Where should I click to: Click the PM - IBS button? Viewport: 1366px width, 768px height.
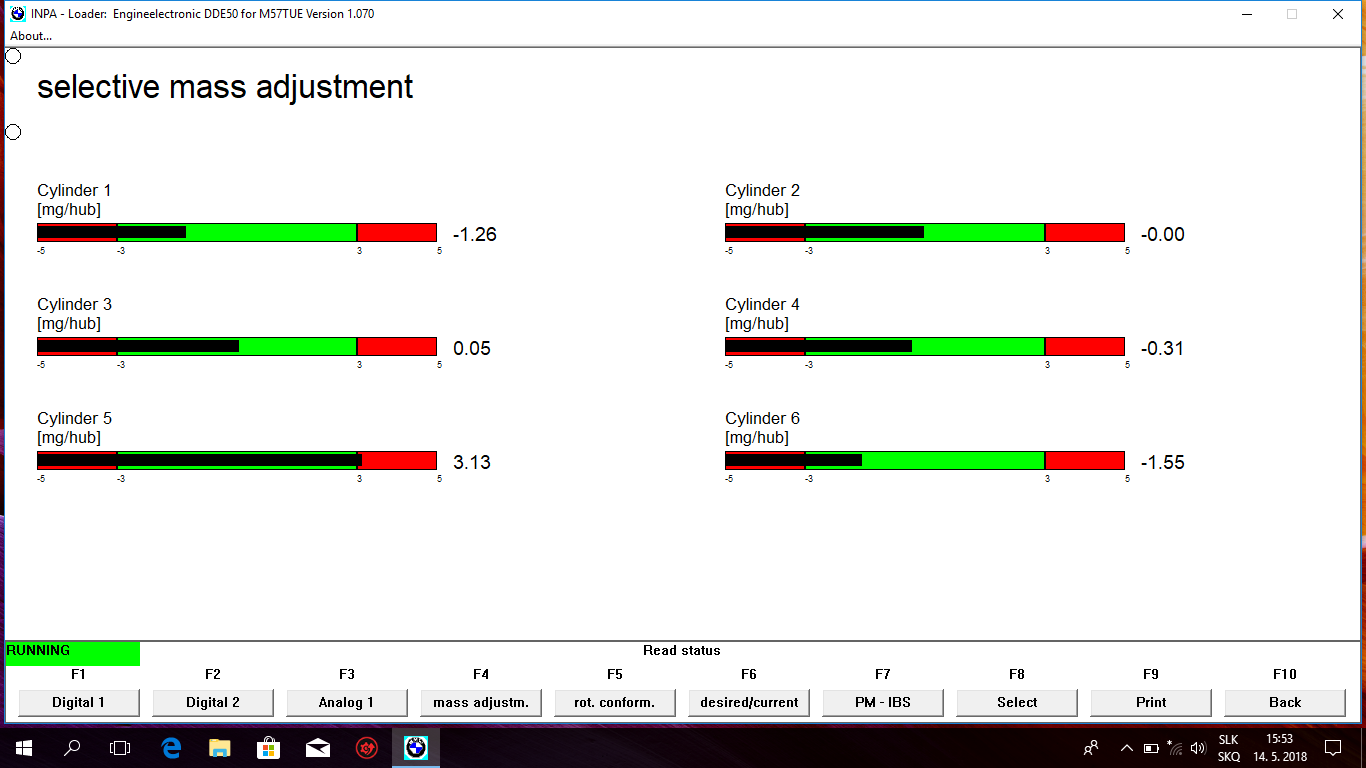pyautogui.click(x=883, y=702)
